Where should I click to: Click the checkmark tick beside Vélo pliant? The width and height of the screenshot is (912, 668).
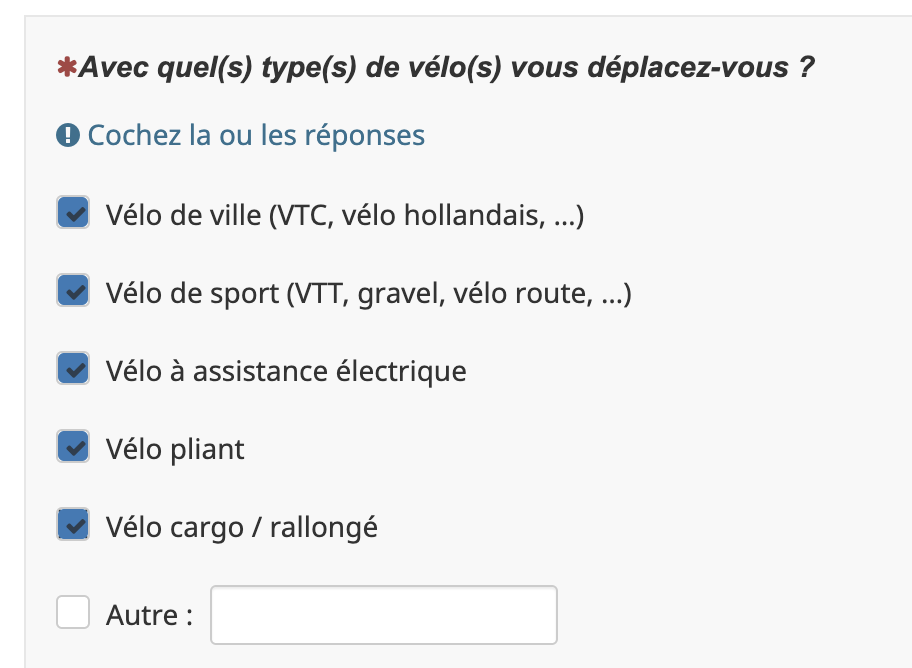click(73, 448)
